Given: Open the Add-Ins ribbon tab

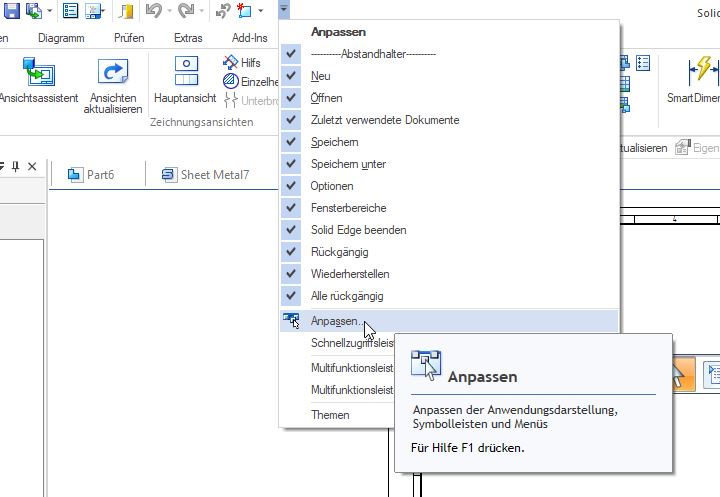Looking at the screenshot, I should click(250, 38).
